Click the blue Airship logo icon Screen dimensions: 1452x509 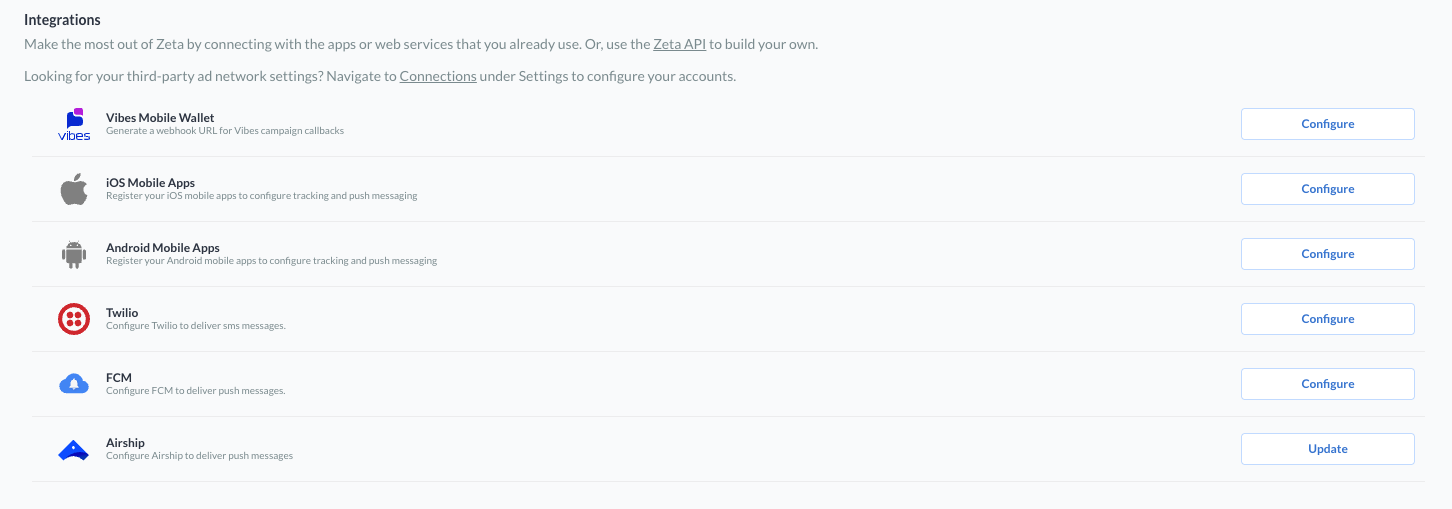tap(74, 451)
